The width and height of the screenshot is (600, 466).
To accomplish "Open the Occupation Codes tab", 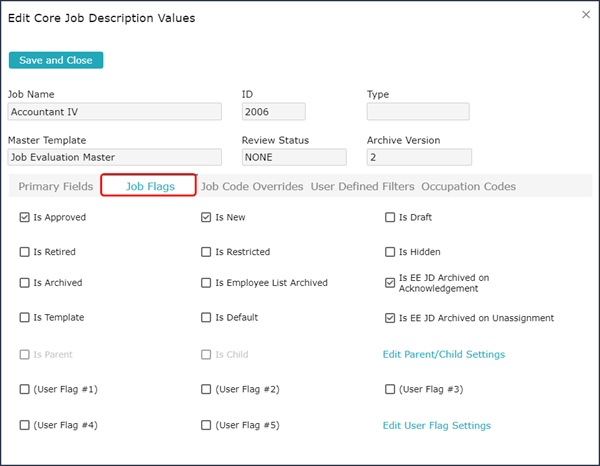I will 468,186.
